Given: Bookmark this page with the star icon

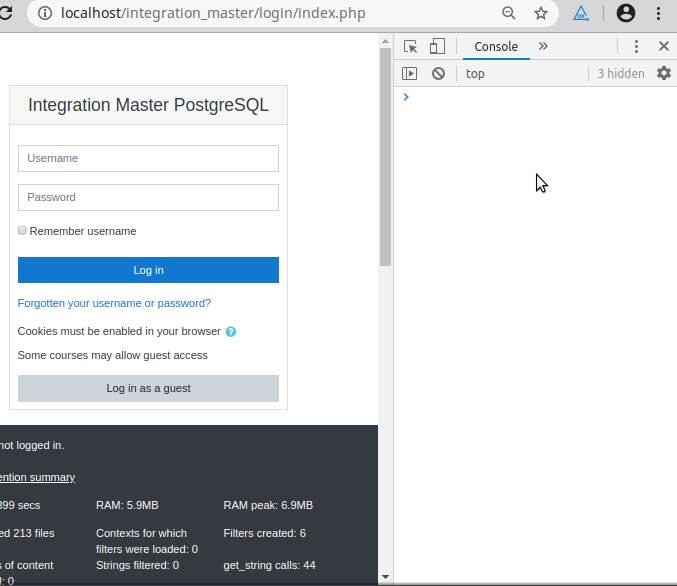Looking at the screenshot, I should click(541, 13).
